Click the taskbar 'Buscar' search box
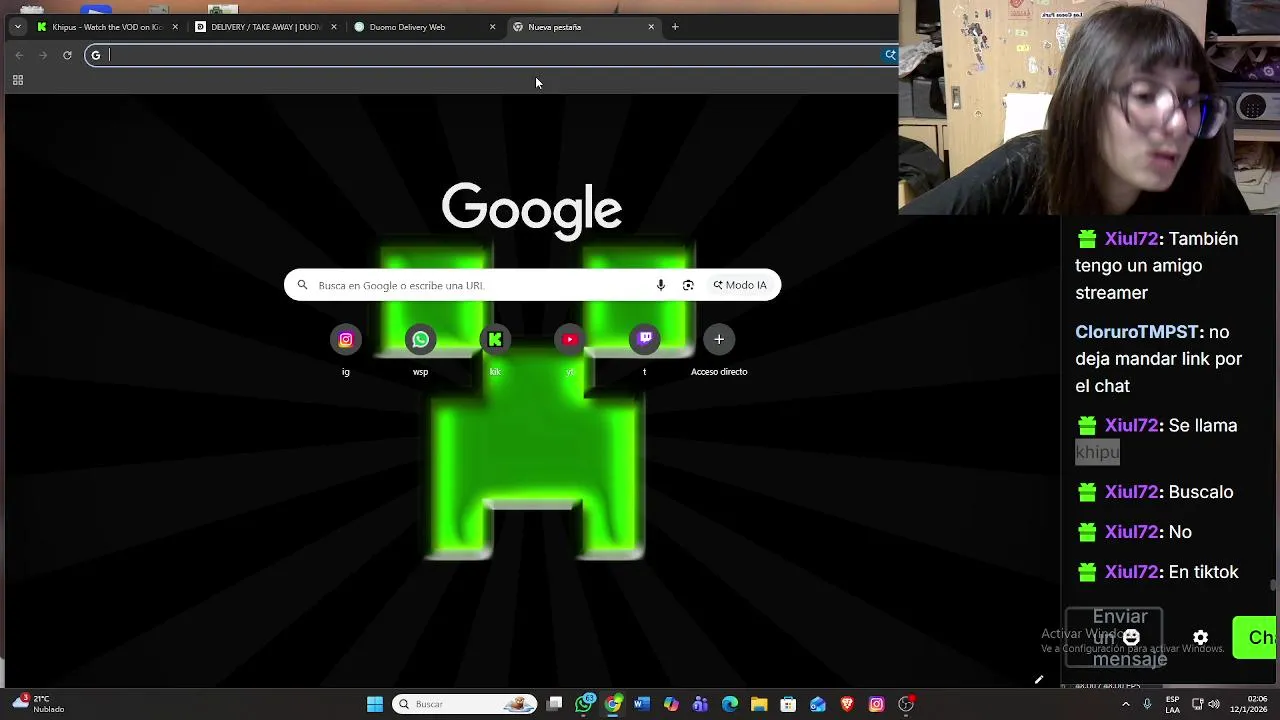The height and width of the screenshot is (720, 1280). tap(464, 704)
